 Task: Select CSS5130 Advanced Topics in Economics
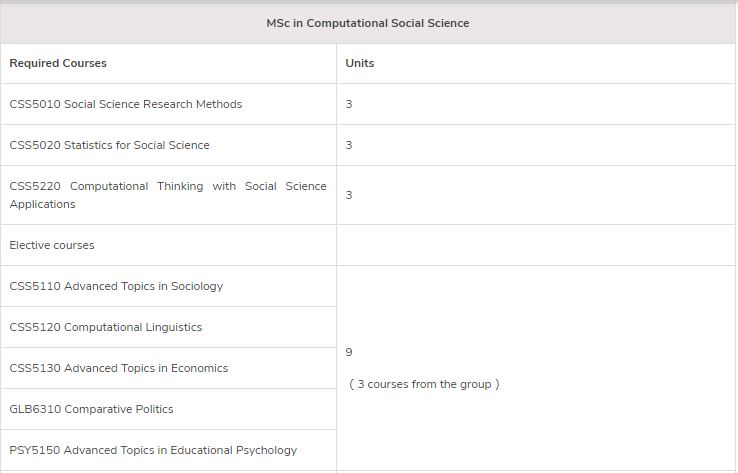(119, 368)
